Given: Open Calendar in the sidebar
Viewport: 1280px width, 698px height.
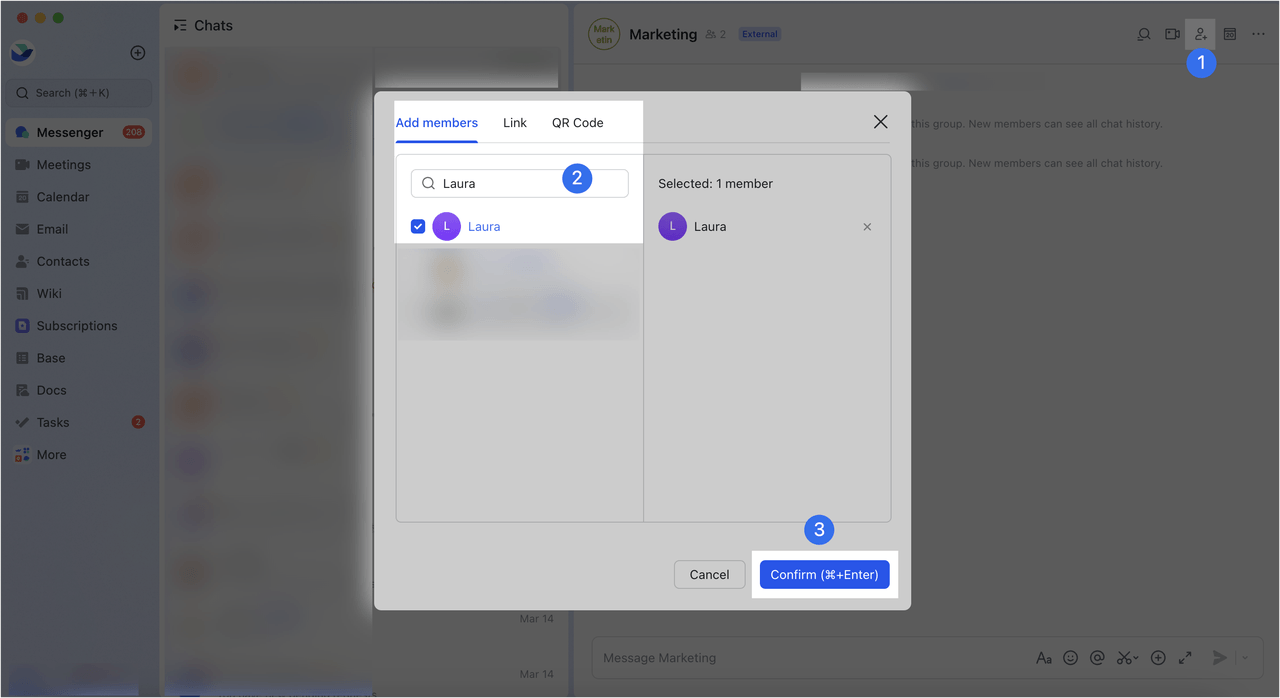Looking at the screenshot, I should point(63,197).
